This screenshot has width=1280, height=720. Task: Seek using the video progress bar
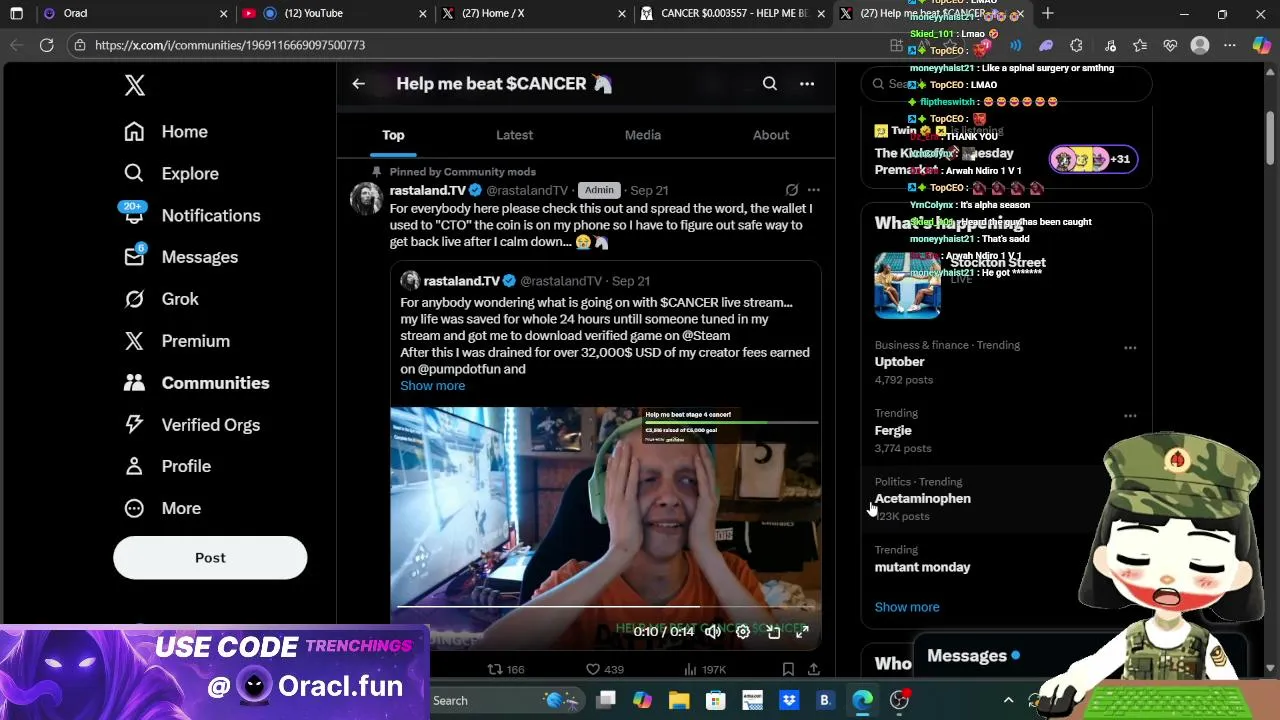[x=606, y=606]
